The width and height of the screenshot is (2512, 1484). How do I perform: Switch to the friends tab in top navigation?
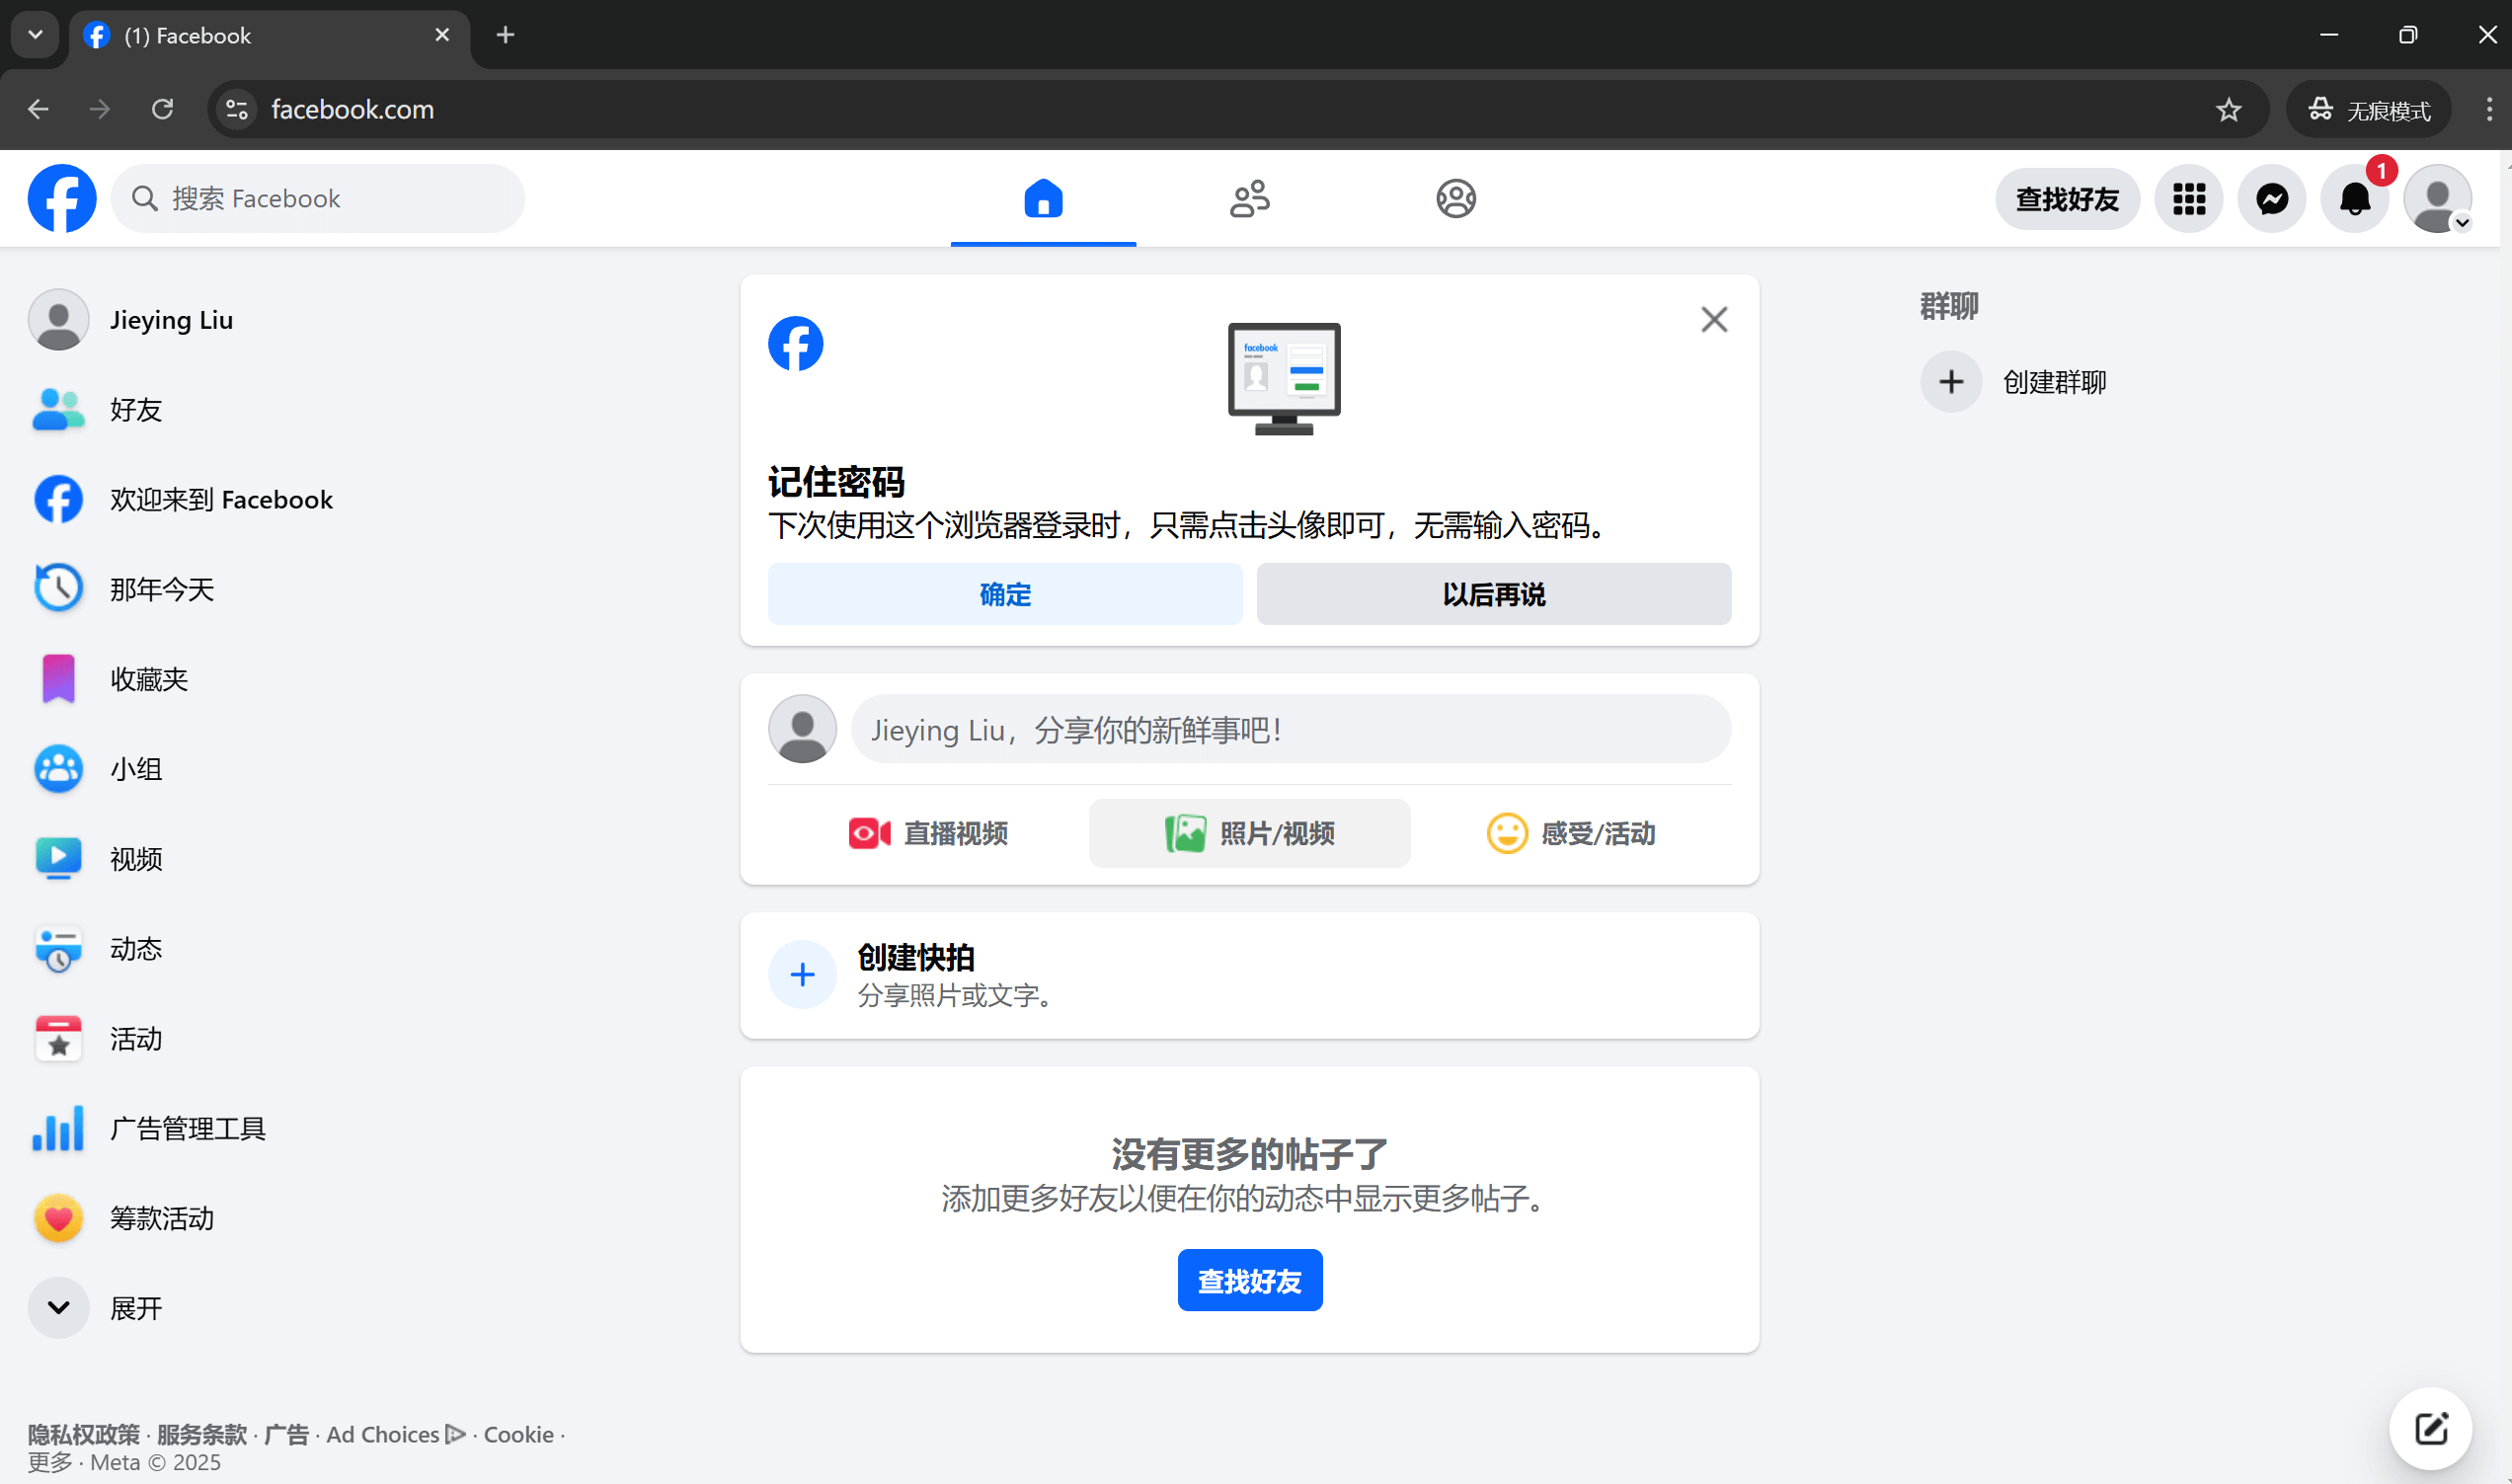click(x=1249, y=199)
